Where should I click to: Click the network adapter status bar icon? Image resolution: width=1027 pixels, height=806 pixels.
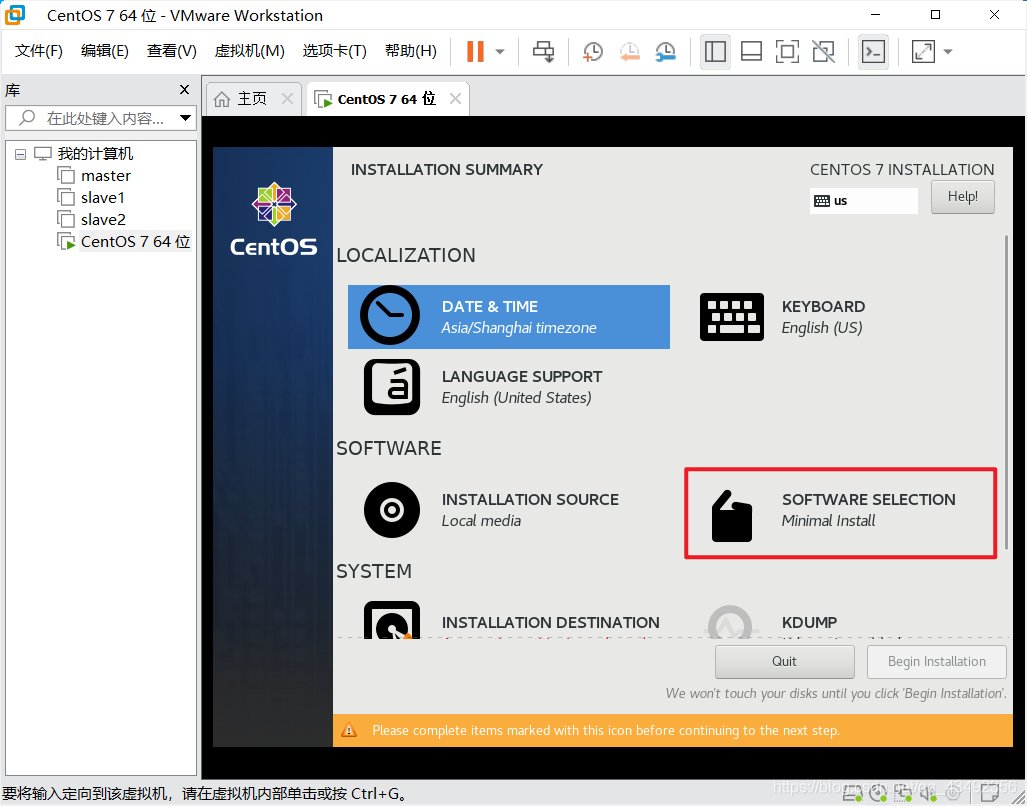pyautogui.click(x=904, y=794)
